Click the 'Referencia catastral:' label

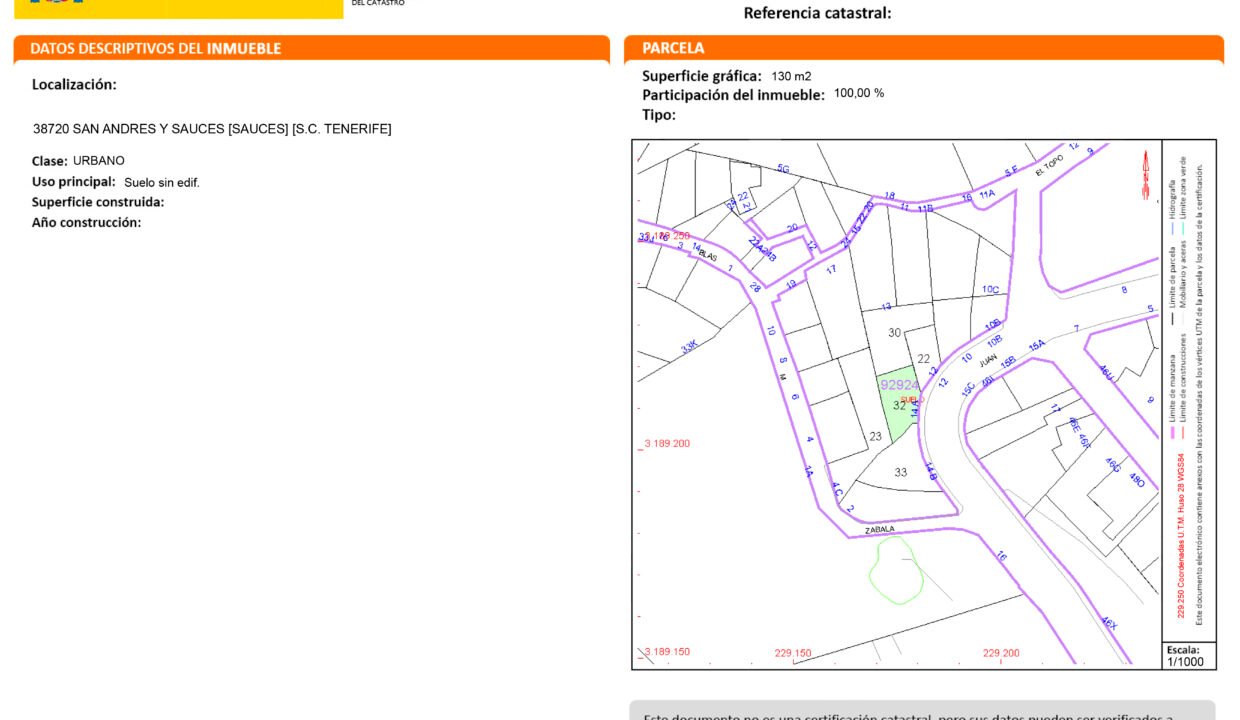pyautogui.click(x=817, y=13)
